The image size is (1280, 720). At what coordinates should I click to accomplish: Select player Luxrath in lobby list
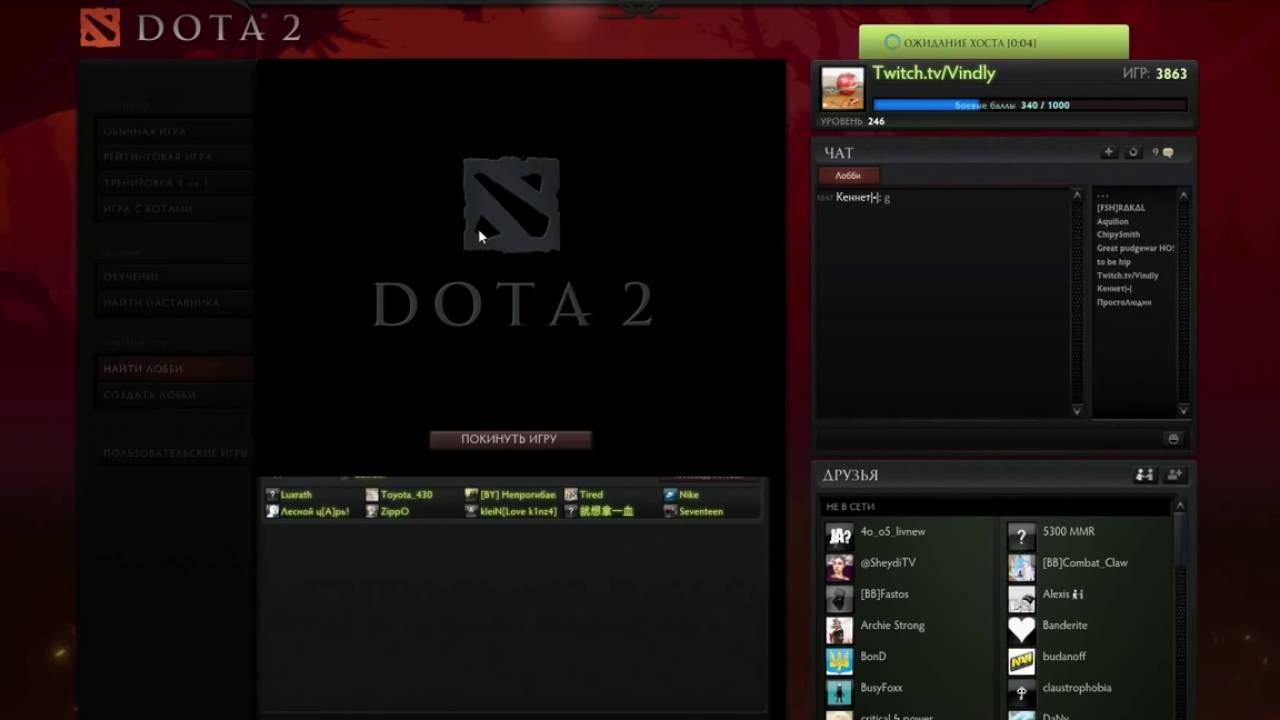click(296, 495)
